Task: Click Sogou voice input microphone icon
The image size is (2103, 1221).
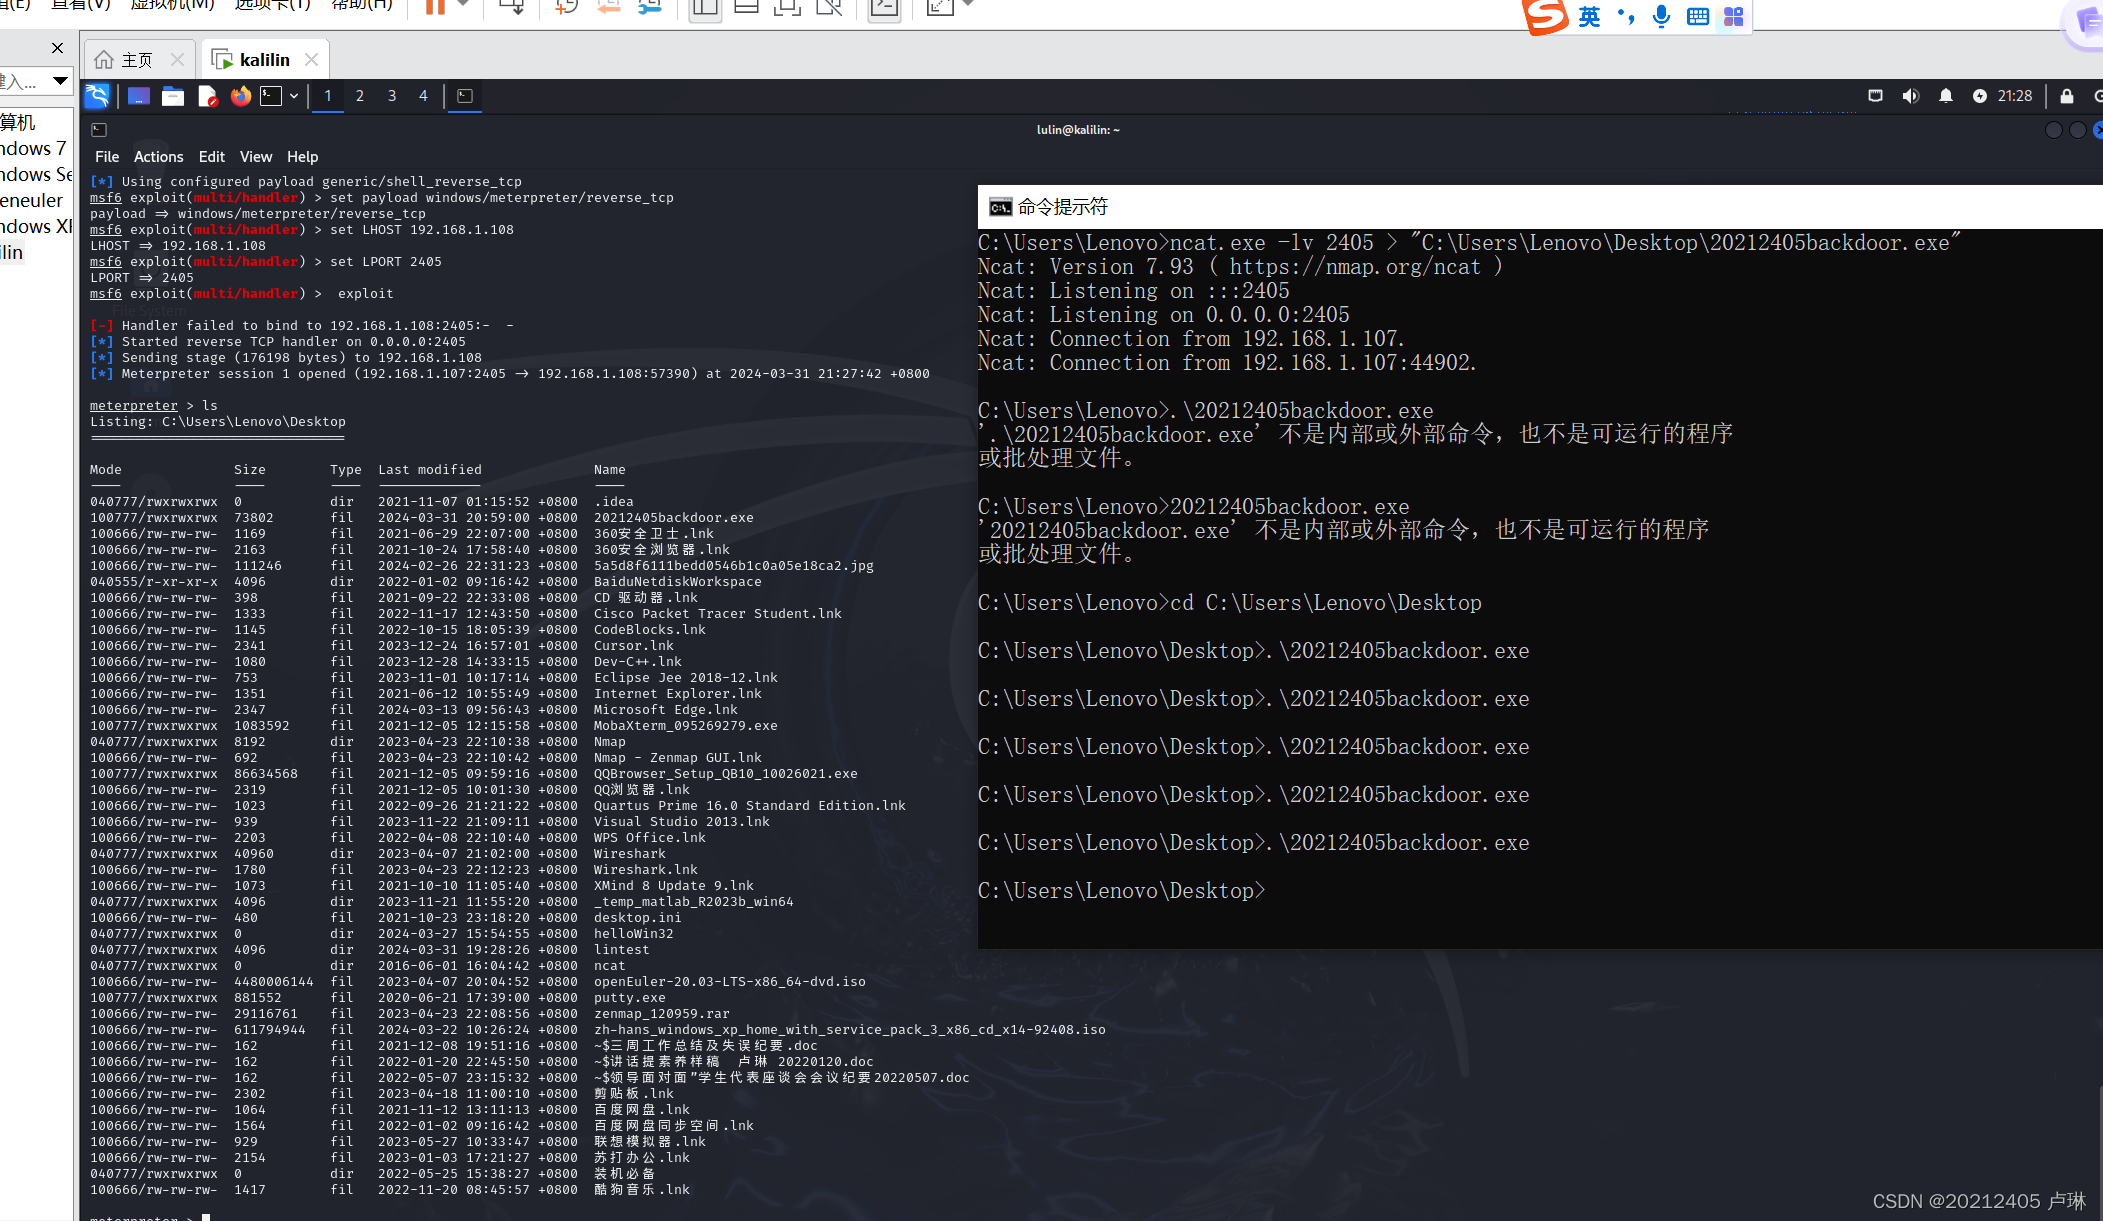Action: [x=1661, y=16]
